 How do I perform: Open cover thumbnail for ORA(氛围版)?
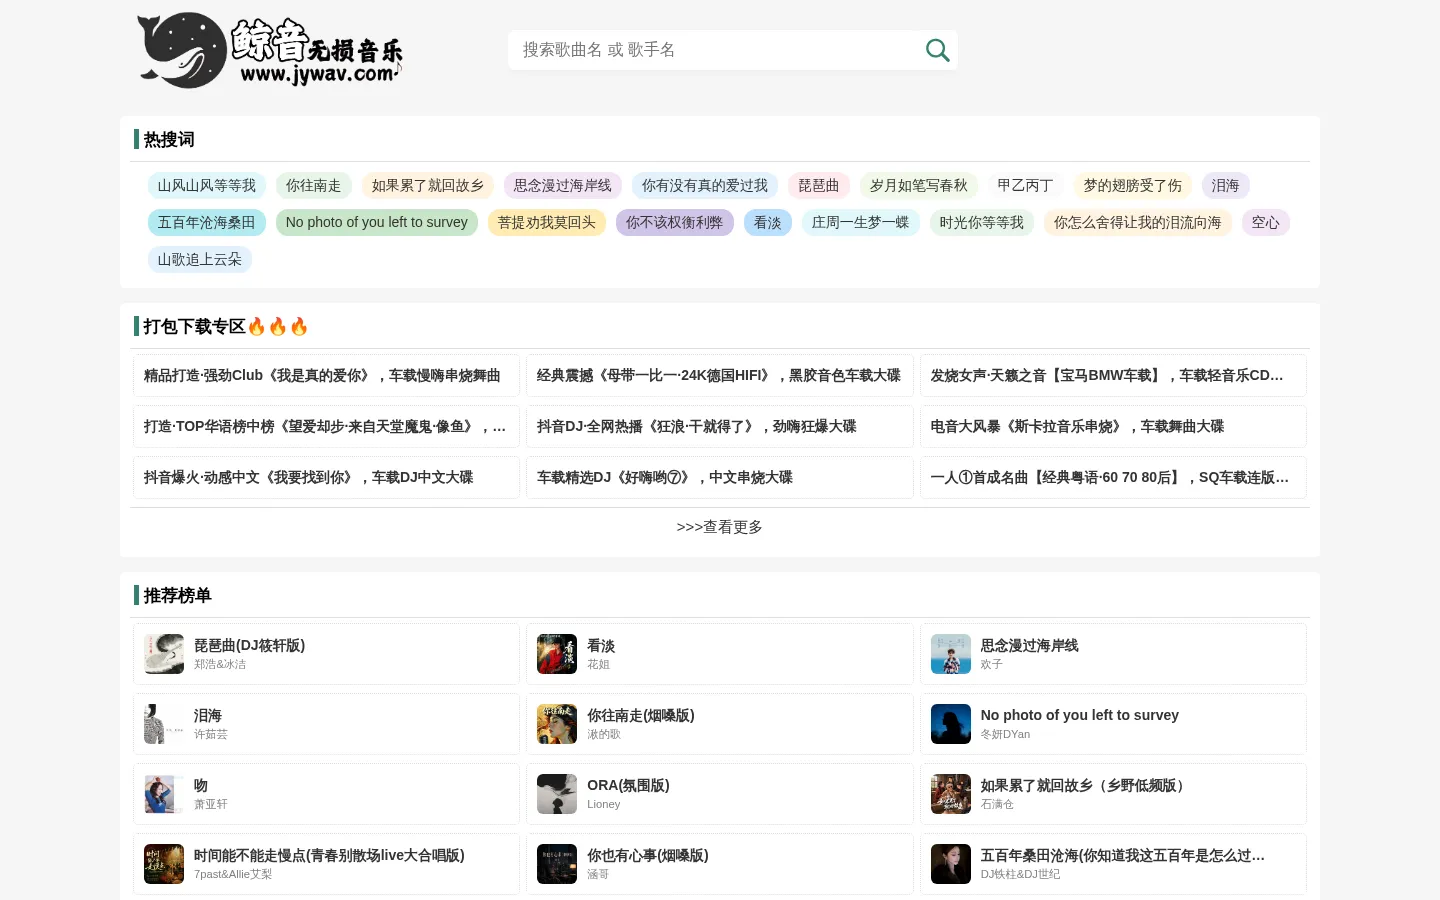557,794
